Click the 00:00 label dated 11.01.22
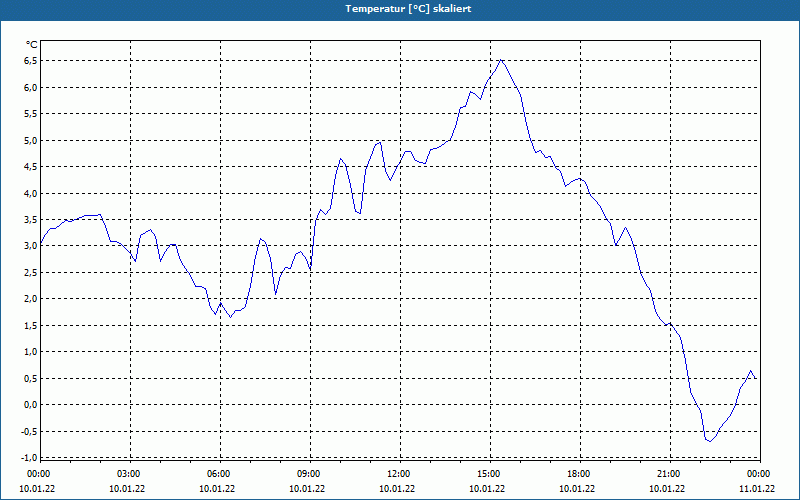800x500 pixels. tap(760, 474)
